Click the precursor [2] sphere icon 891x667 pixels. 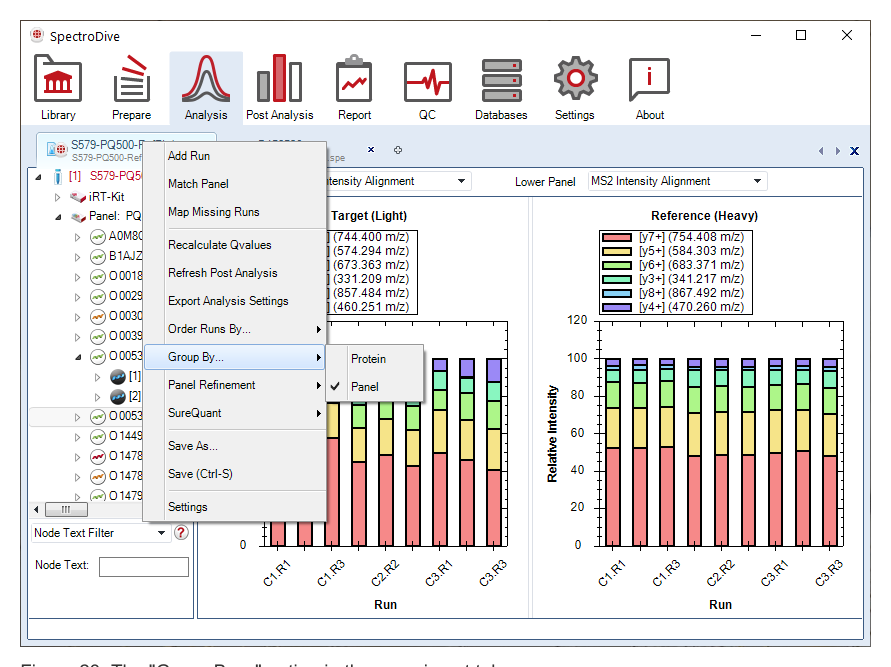click(x=118, y=396)
